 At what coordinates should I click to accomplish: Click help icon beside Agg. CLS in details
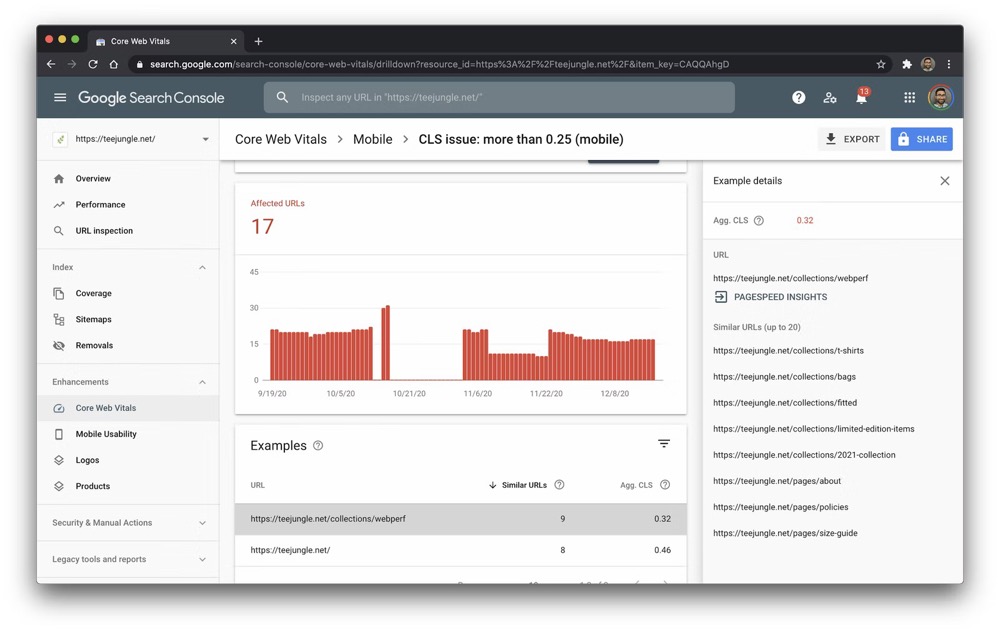(758, 221)
